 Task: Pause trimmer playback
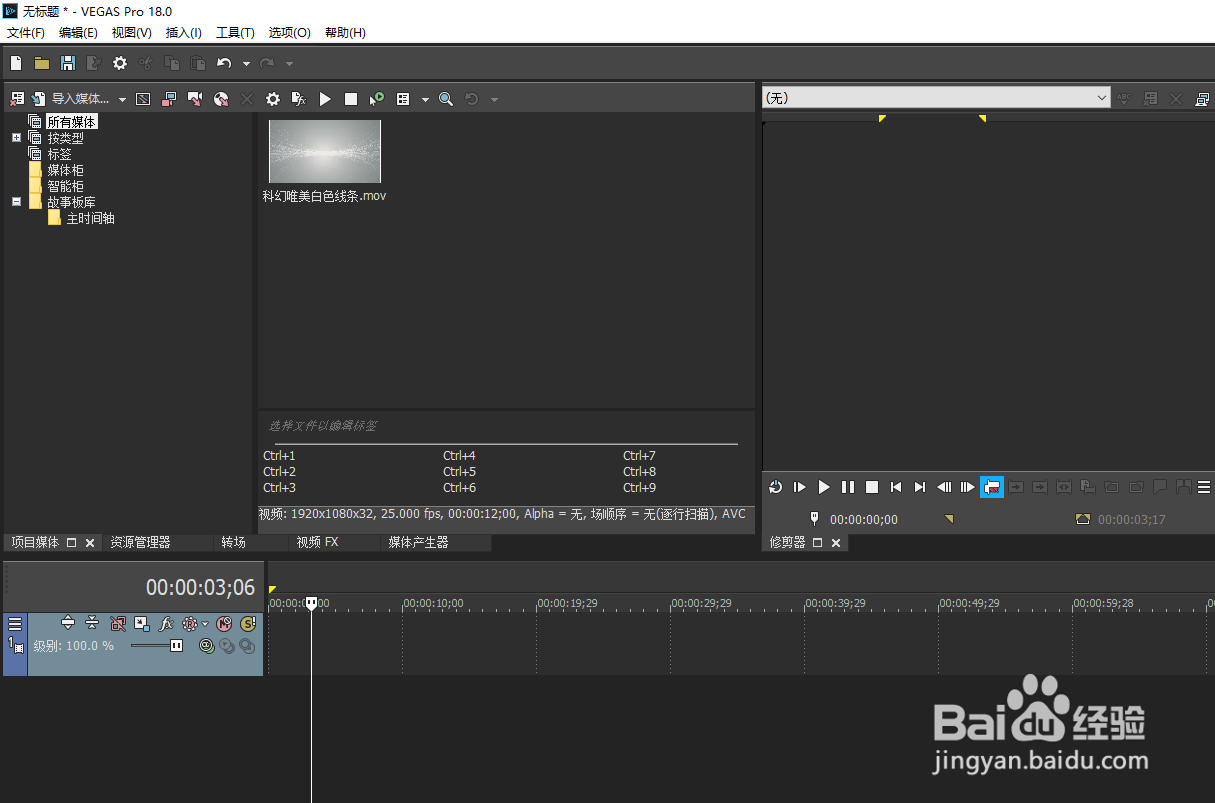click(x=848, y=487)
